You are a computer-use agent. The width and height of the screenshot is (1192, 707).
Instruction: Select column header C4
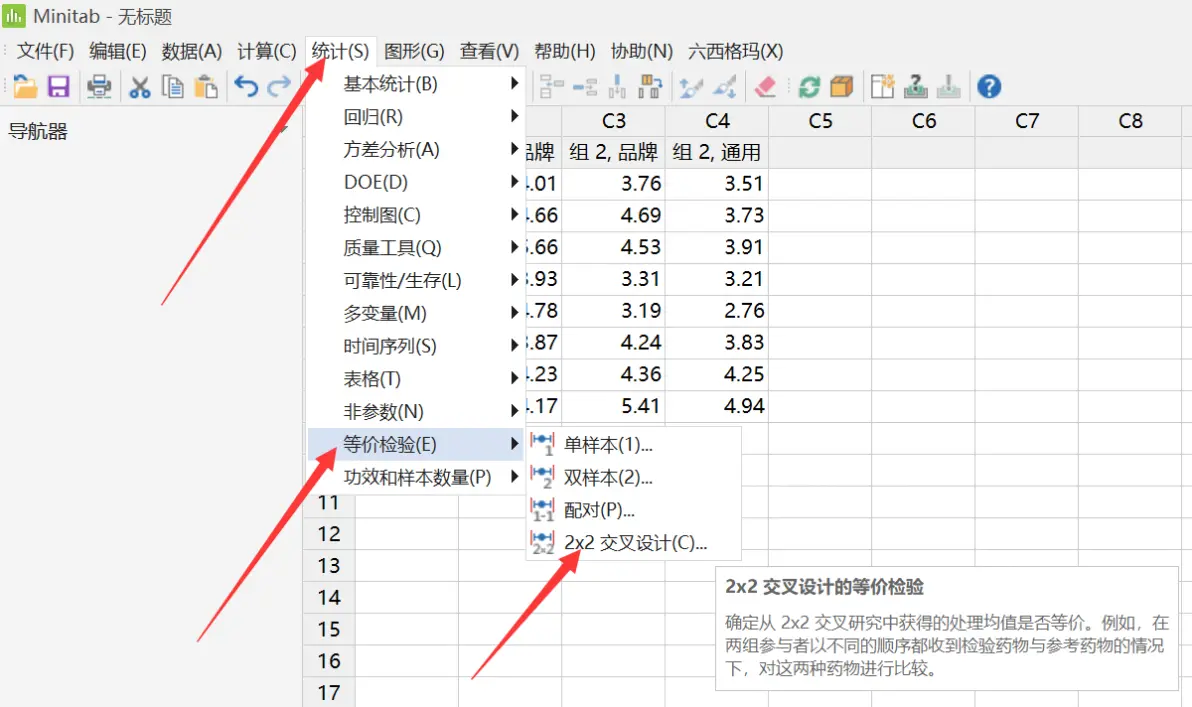click(717, 121)
